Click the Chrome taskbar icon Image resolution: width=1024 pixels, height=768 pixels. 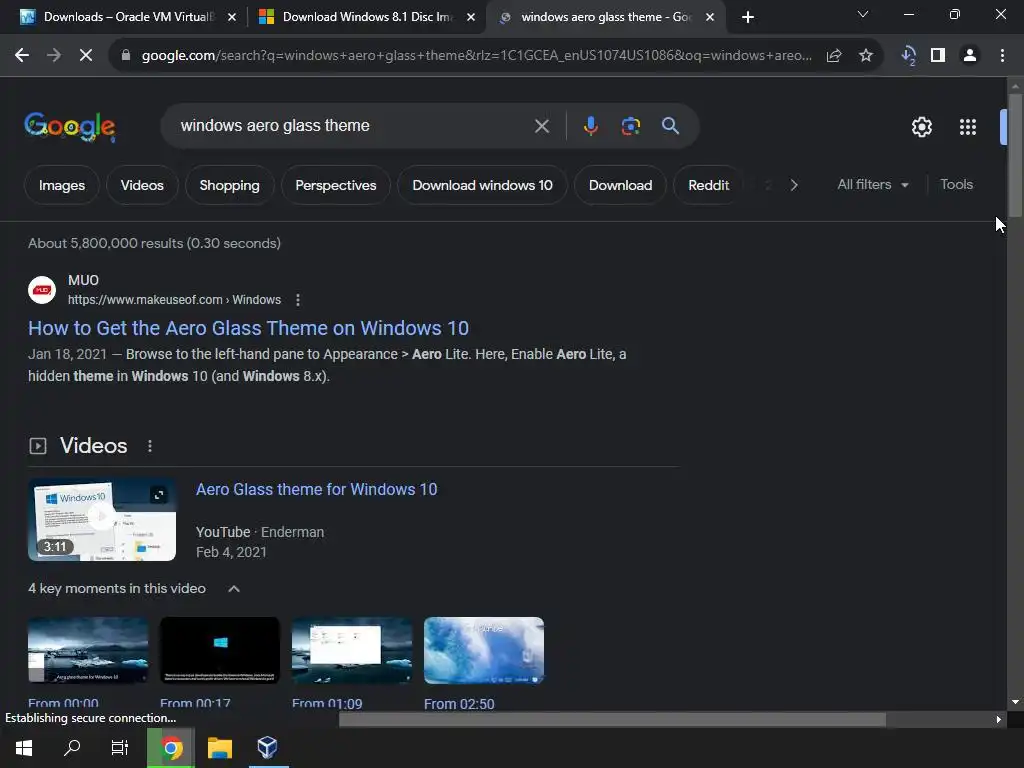pyautogui.click(x=171, y=748)
